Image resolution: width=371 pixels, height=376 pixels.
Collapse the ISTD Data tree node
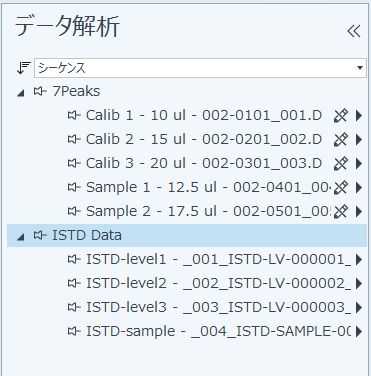click(21, 237)
